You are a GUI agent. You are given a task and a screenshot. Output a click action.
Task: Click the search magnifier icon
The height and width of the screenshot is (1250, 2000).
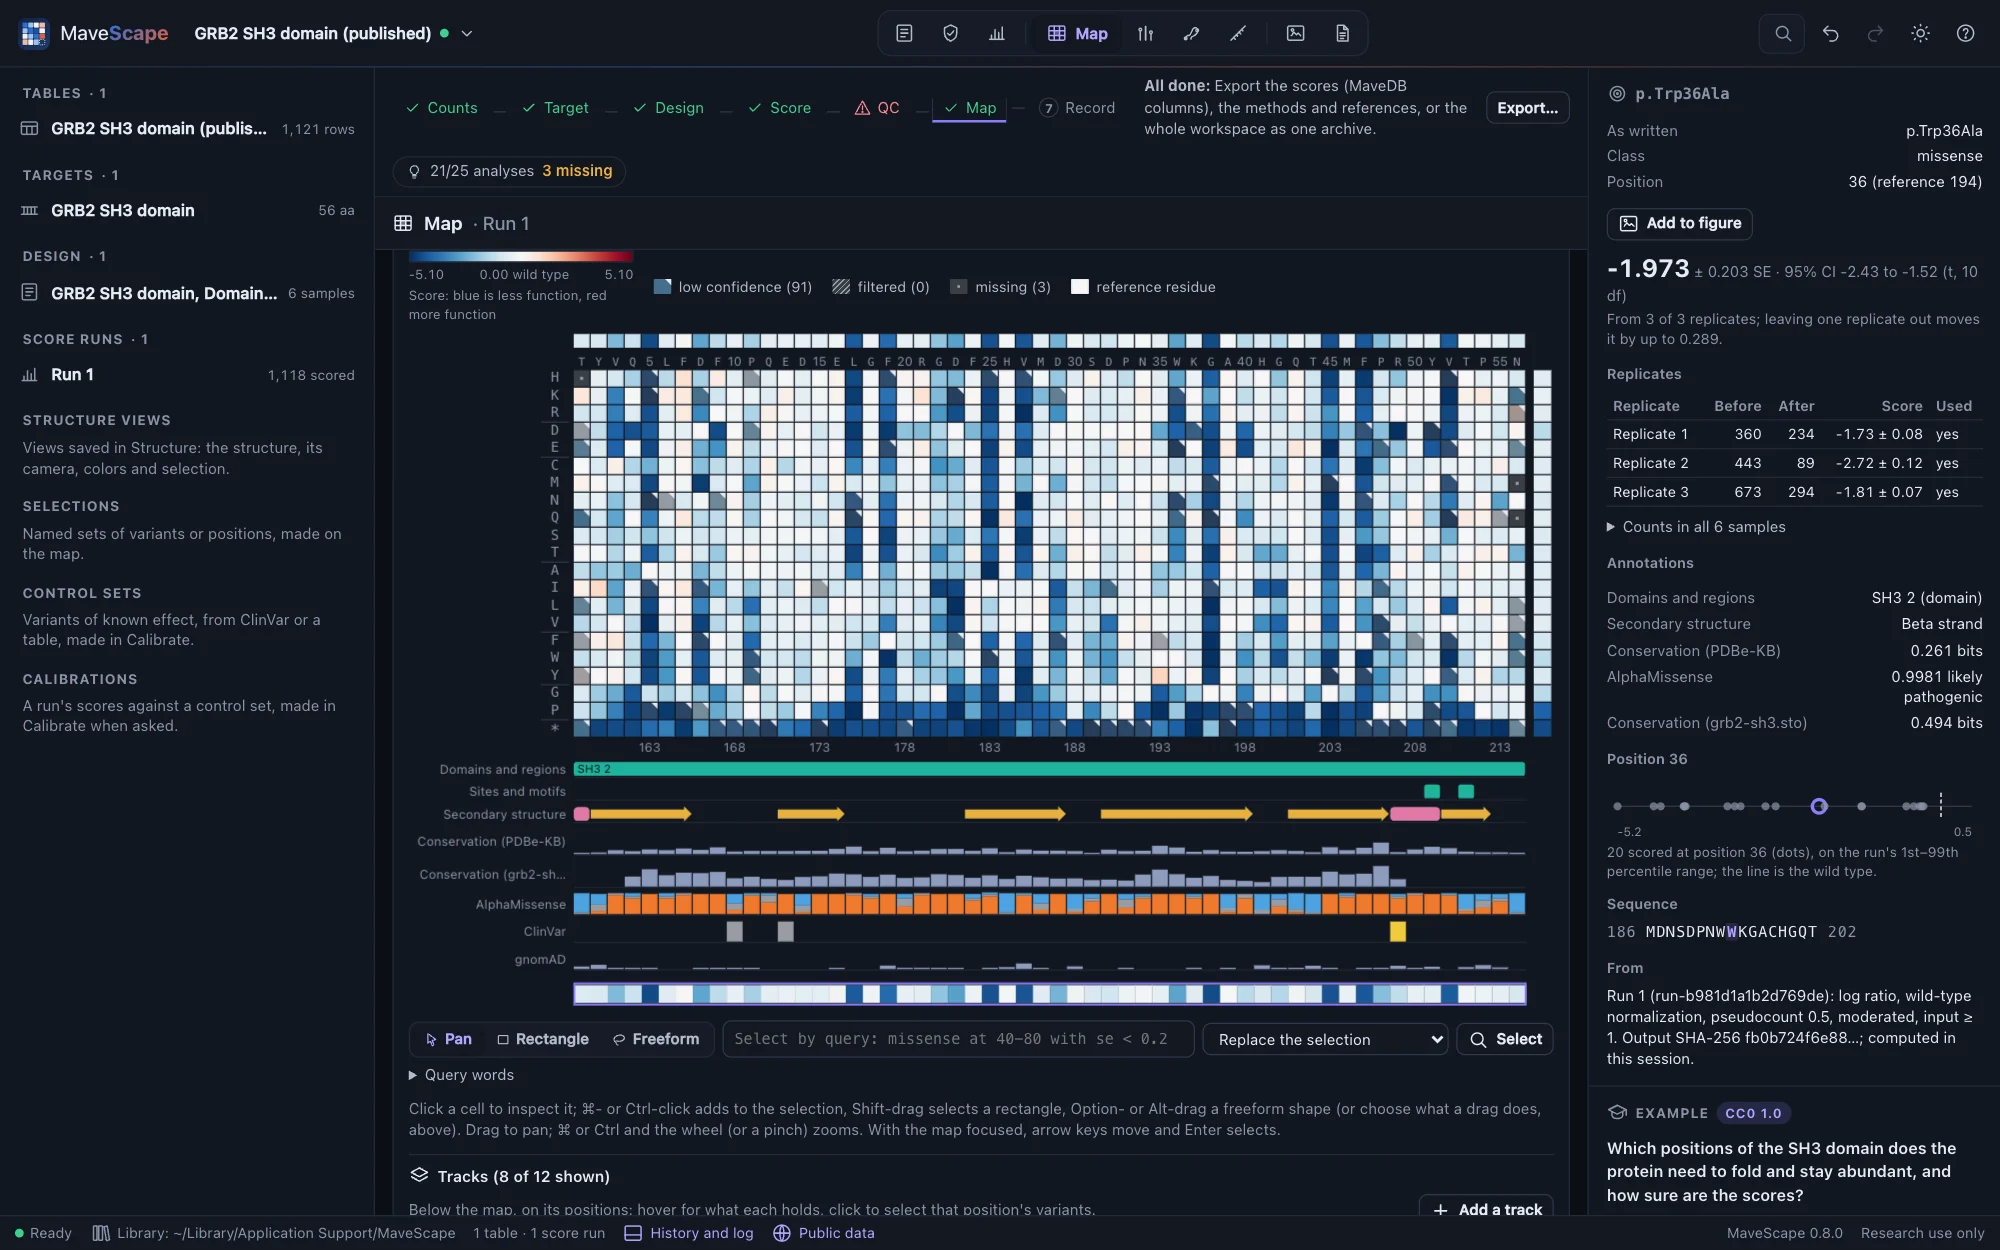pyautogui.click(x=1782, y=33)
